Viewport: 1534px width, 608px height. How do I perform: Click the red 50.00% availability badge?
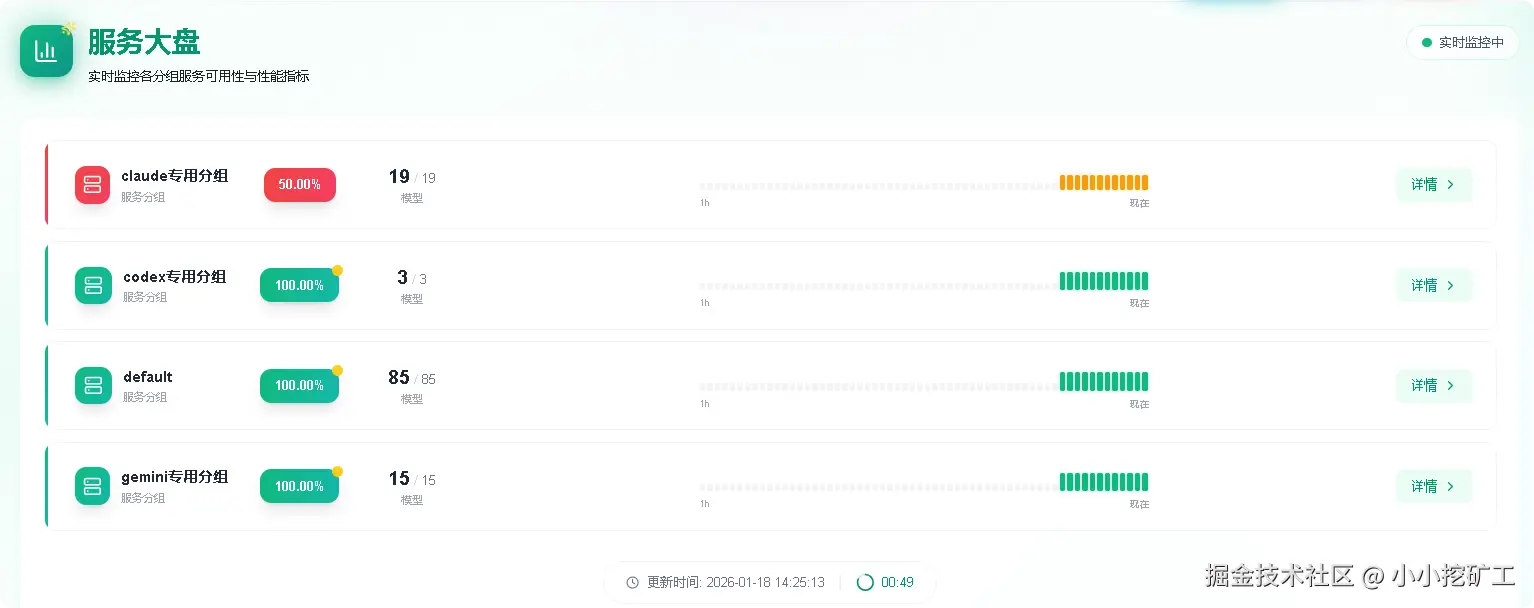300,185
